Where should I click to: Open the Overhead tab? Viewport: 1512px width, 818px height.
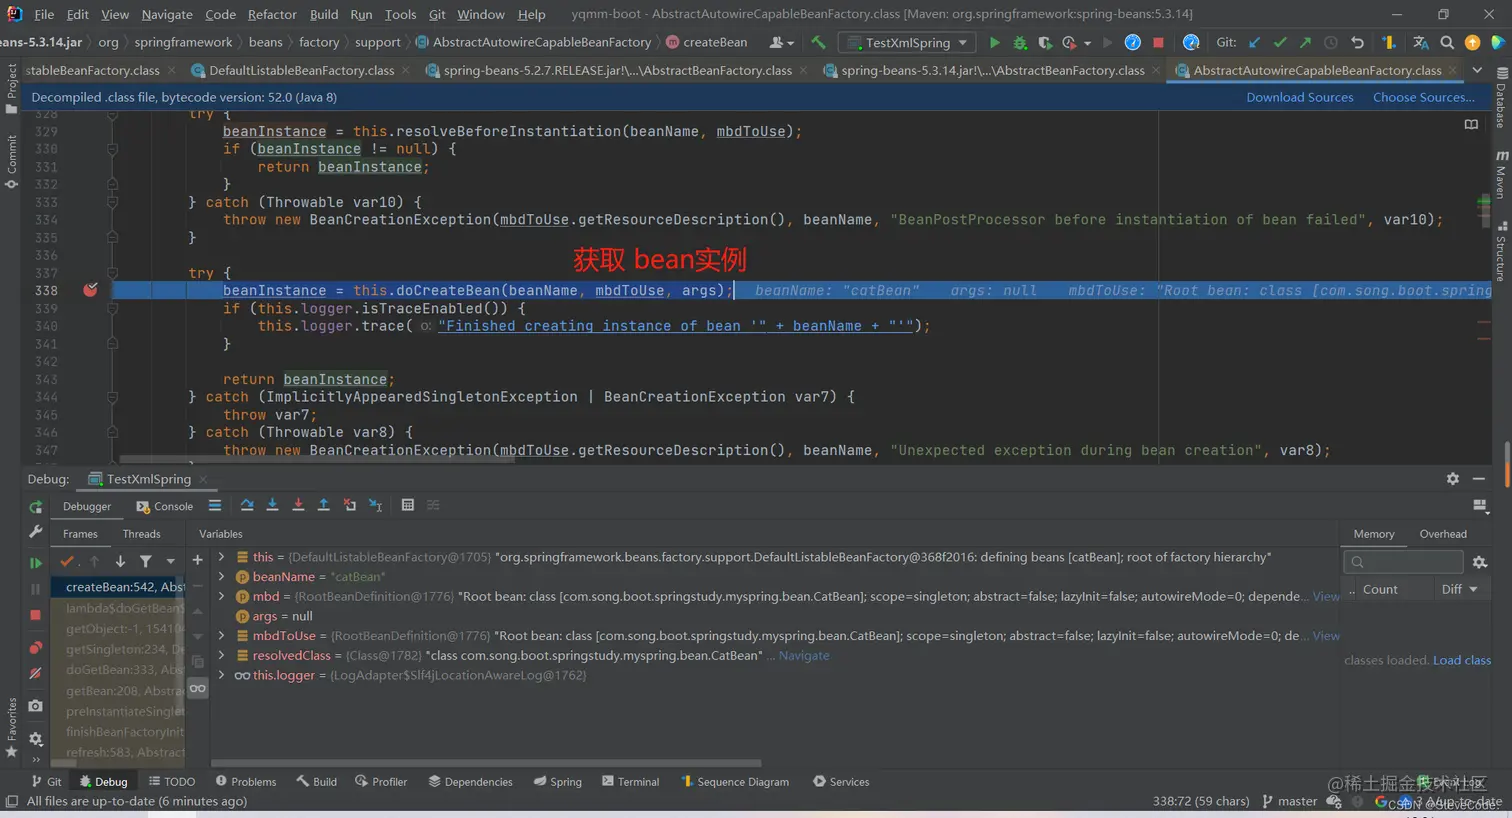click(x=1443, y=534)
